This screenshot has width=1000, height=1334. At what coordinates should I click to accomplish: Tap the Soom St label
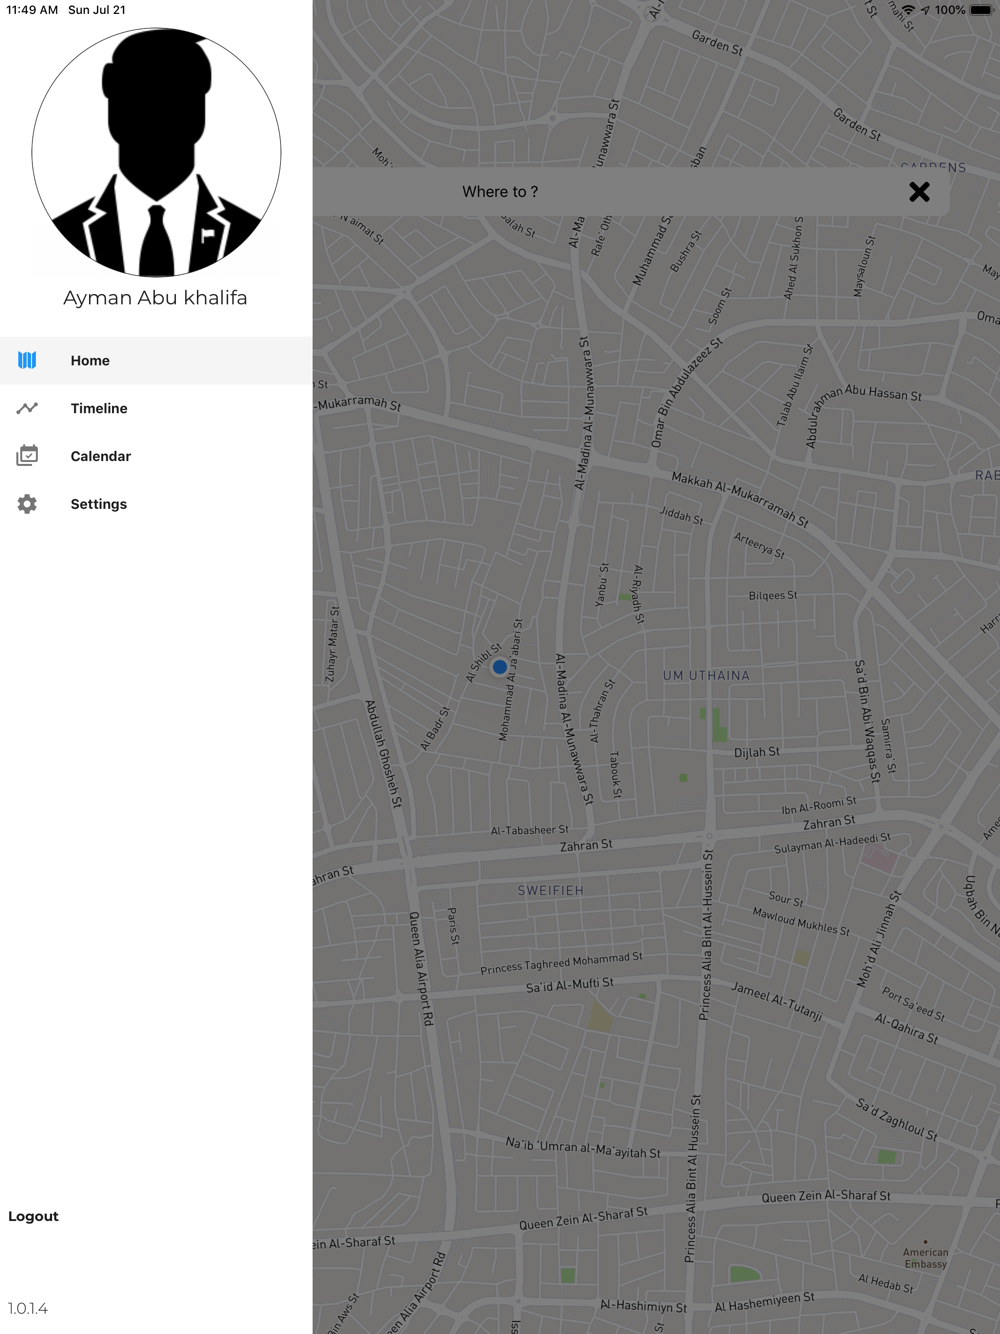pyautogui.click(x=720, y=306)
